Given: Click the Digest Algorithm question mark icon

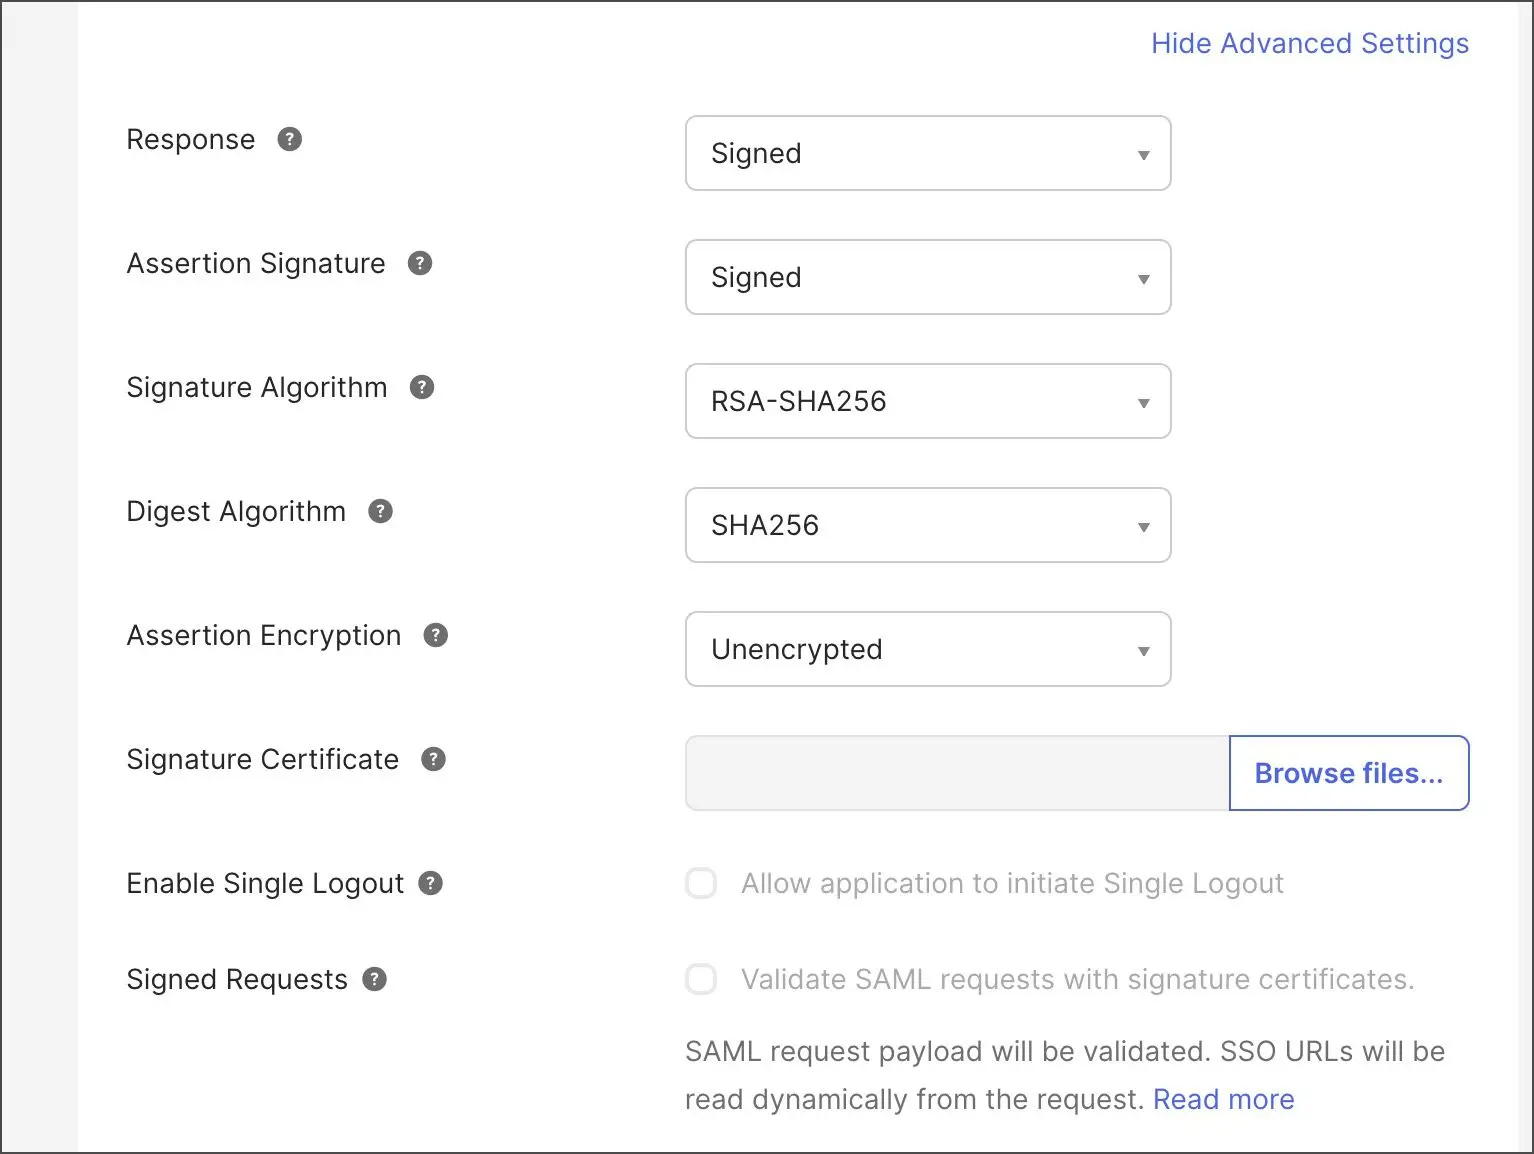Looking at the screenshot, I should [380, 511].
